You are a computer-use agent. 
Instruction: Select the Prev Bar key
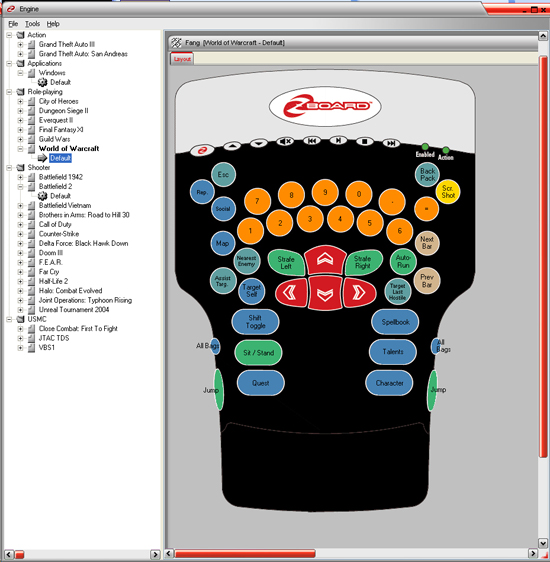coord(427,281)
